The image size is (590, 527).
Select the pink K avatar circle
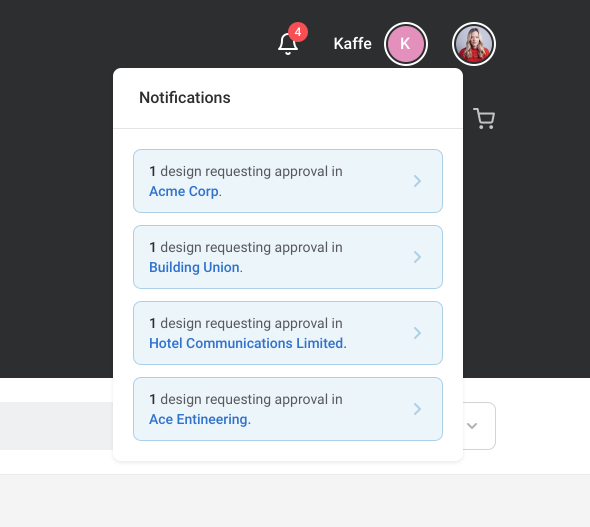tap(406, 44)
